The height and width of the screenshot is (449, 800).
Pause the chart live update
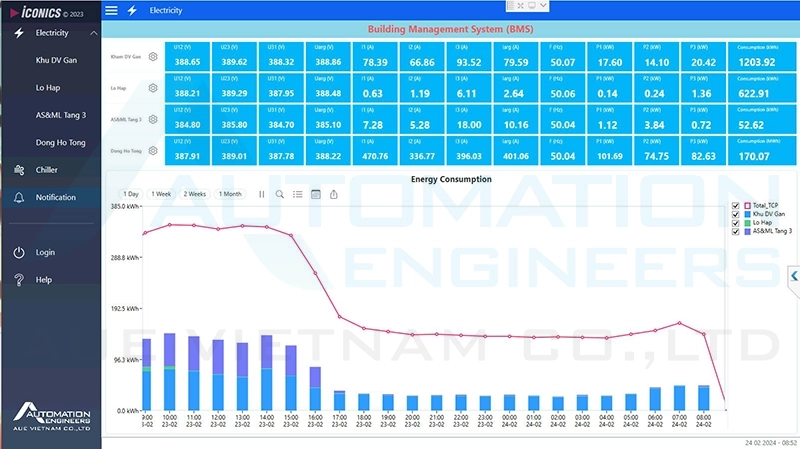tap(262, 194)
